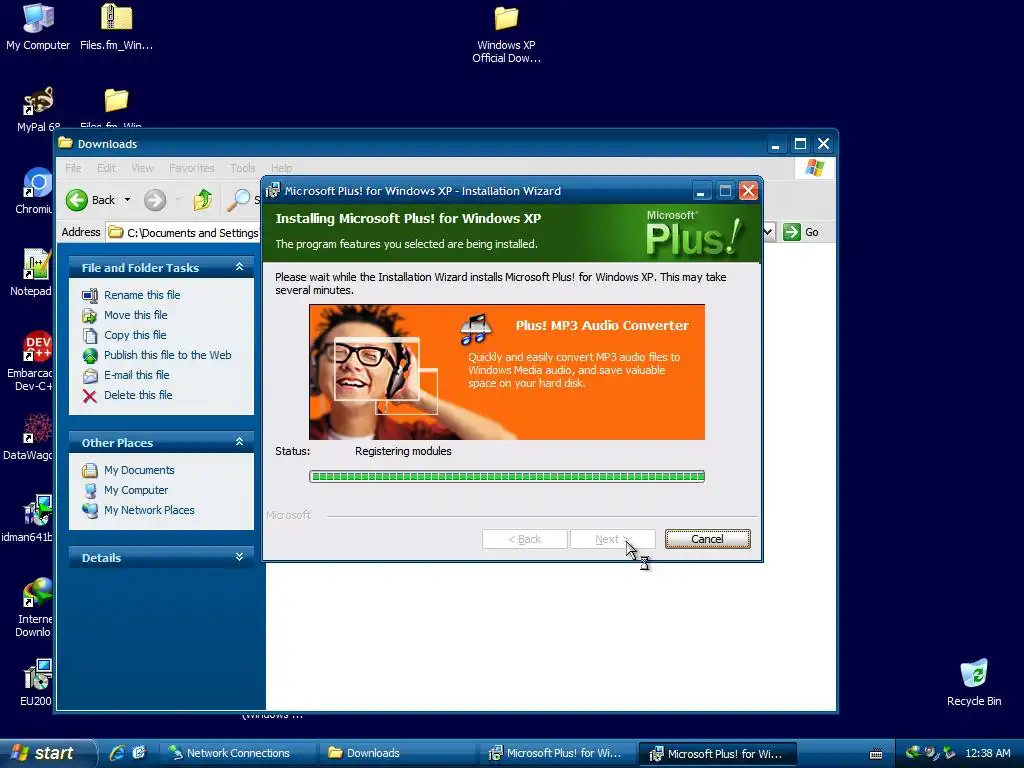The image size is (1024, 768).
Task: Click Downloads address path field
Action: coord(184,232)
